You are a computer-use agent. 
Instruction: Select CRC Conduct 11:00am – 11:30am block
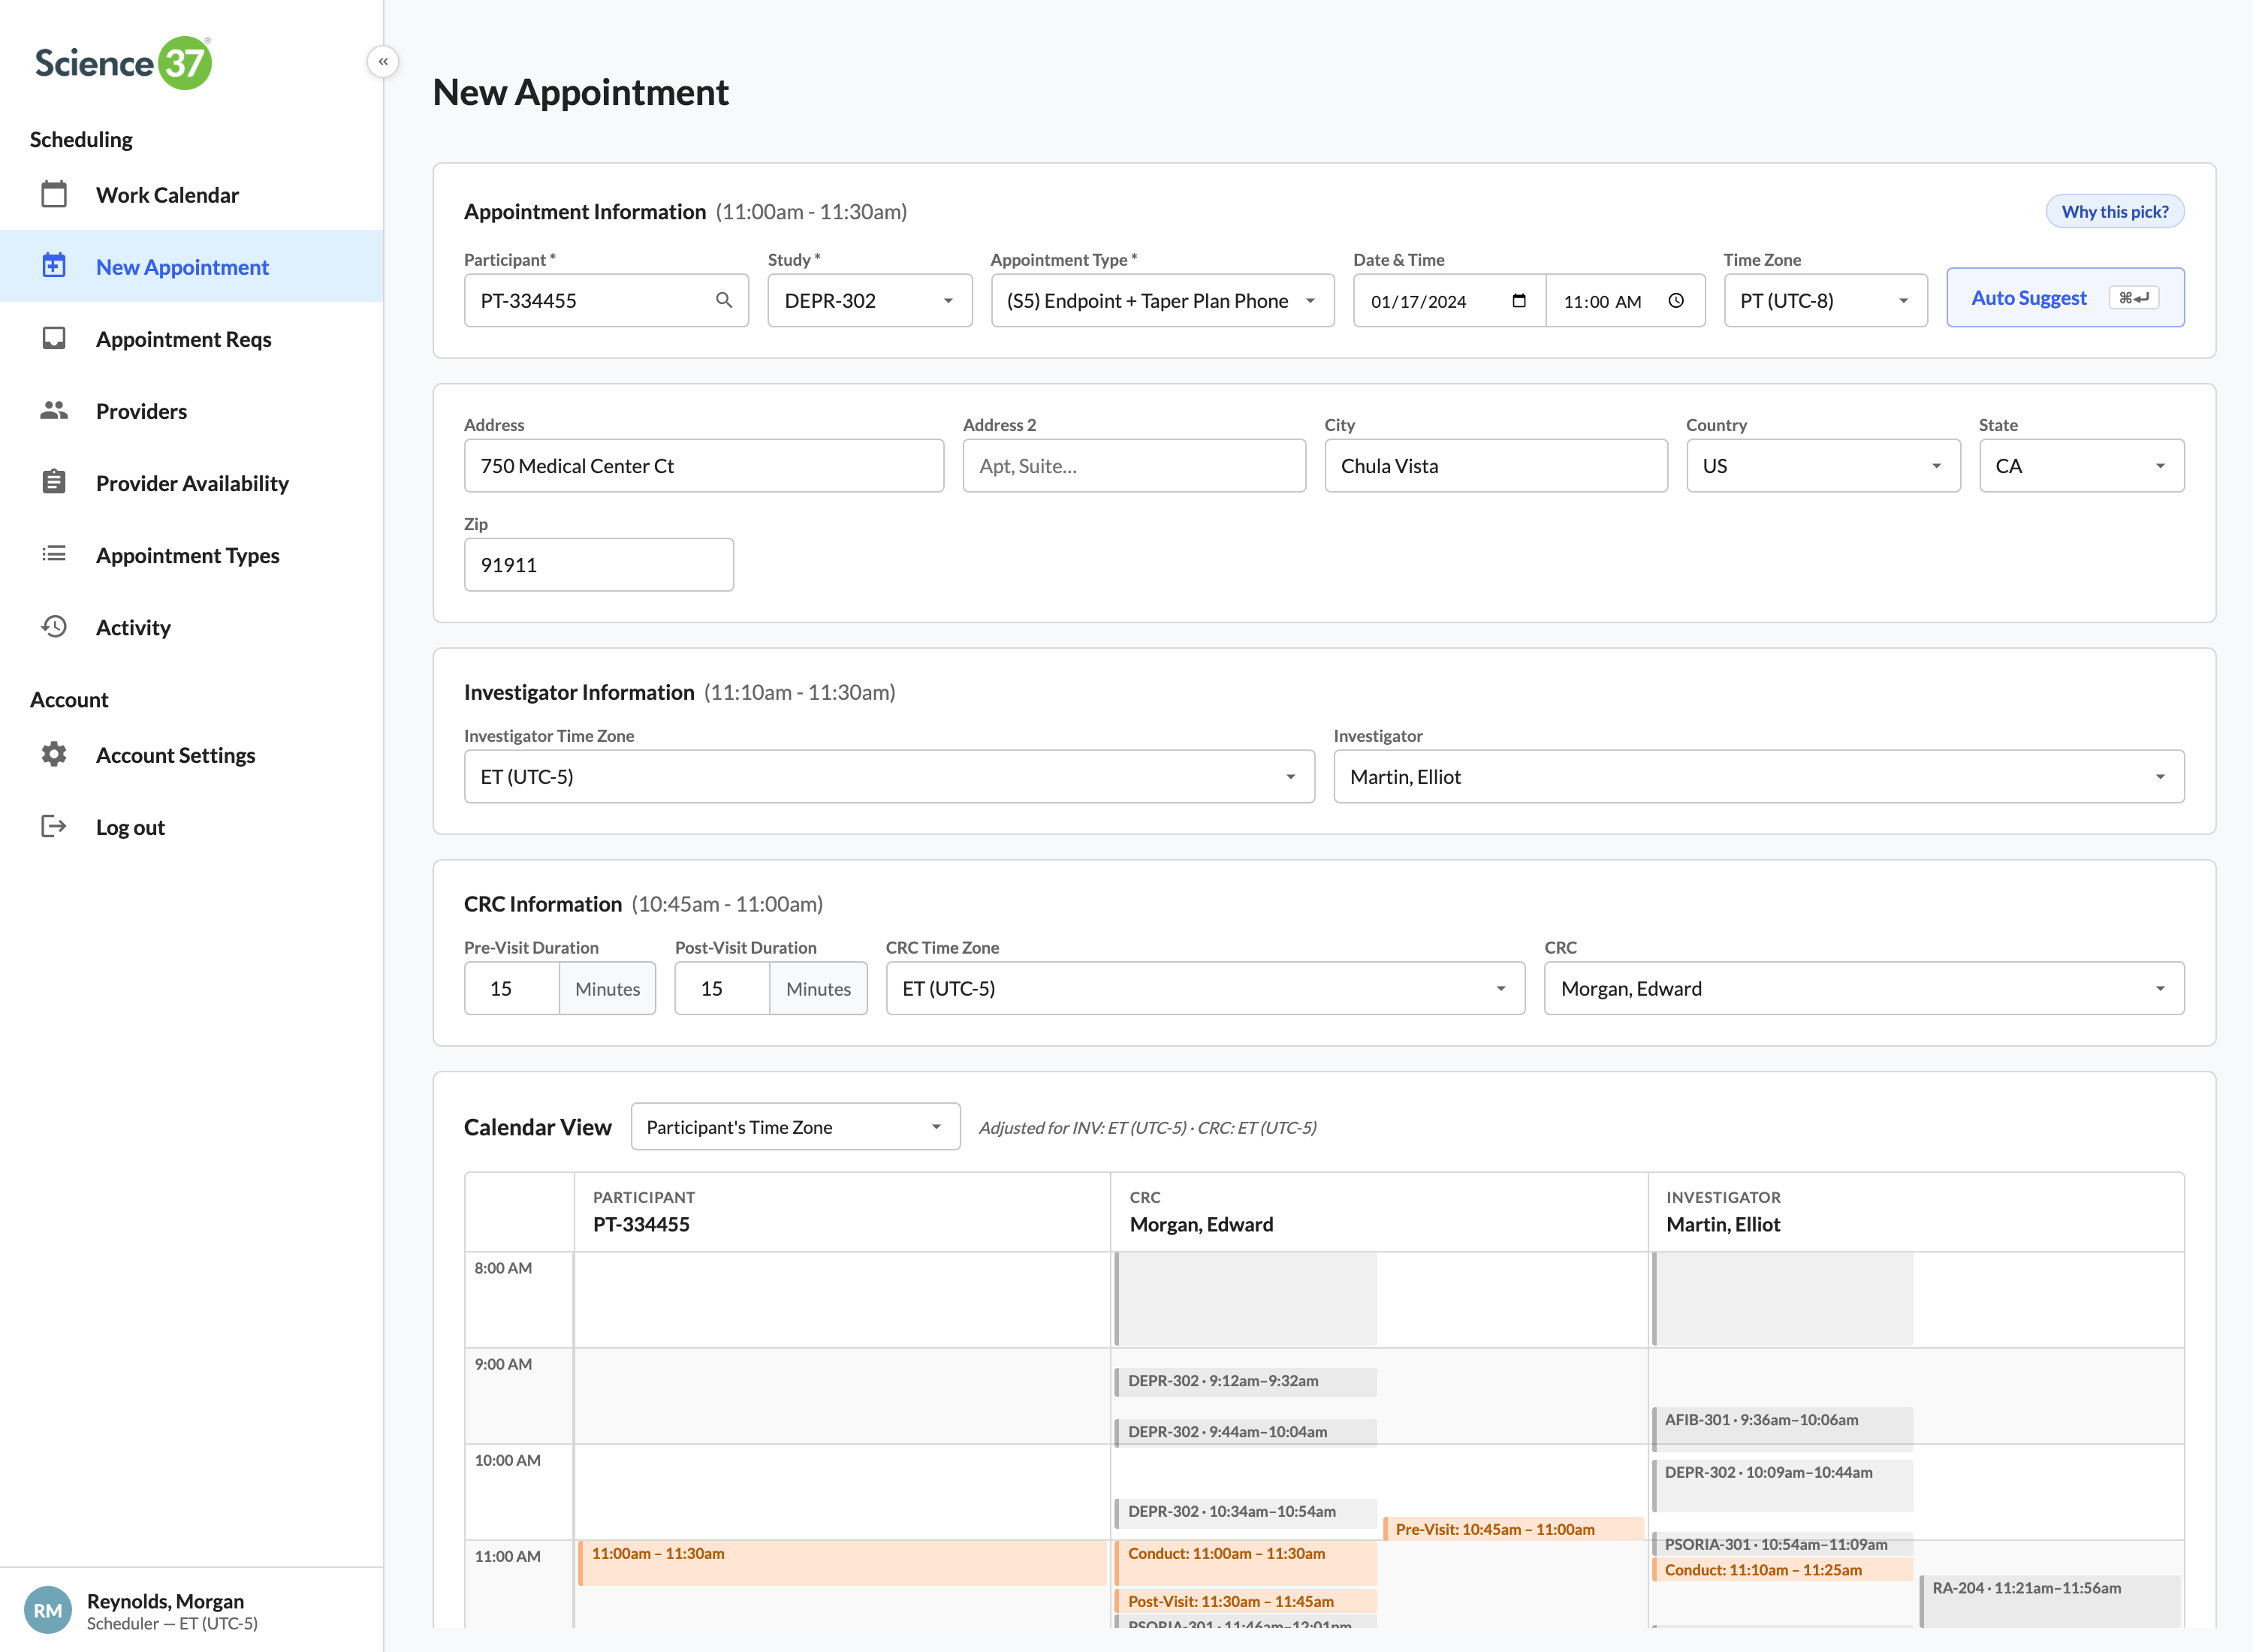point(1246,1562)
